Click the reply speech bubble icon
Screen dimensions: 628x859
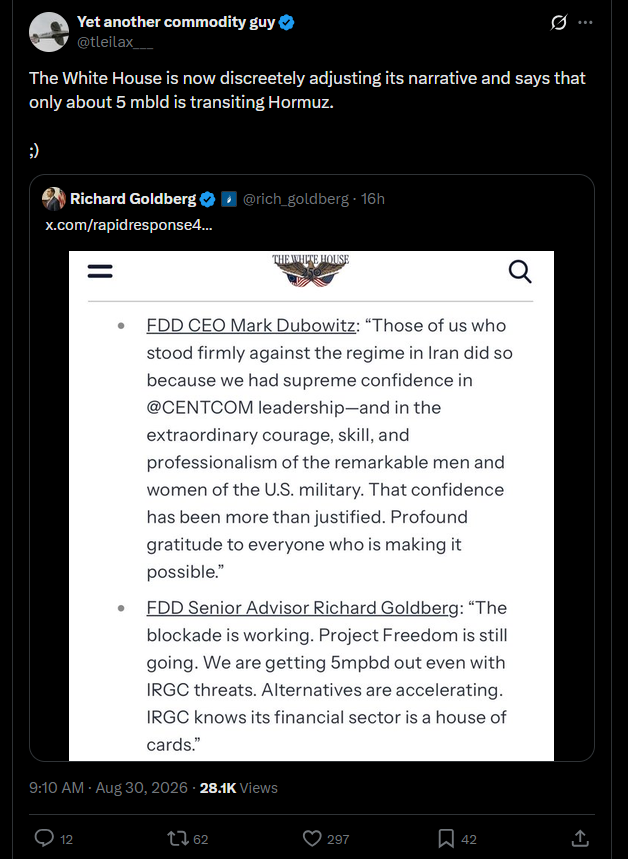[x=44, y=838]
